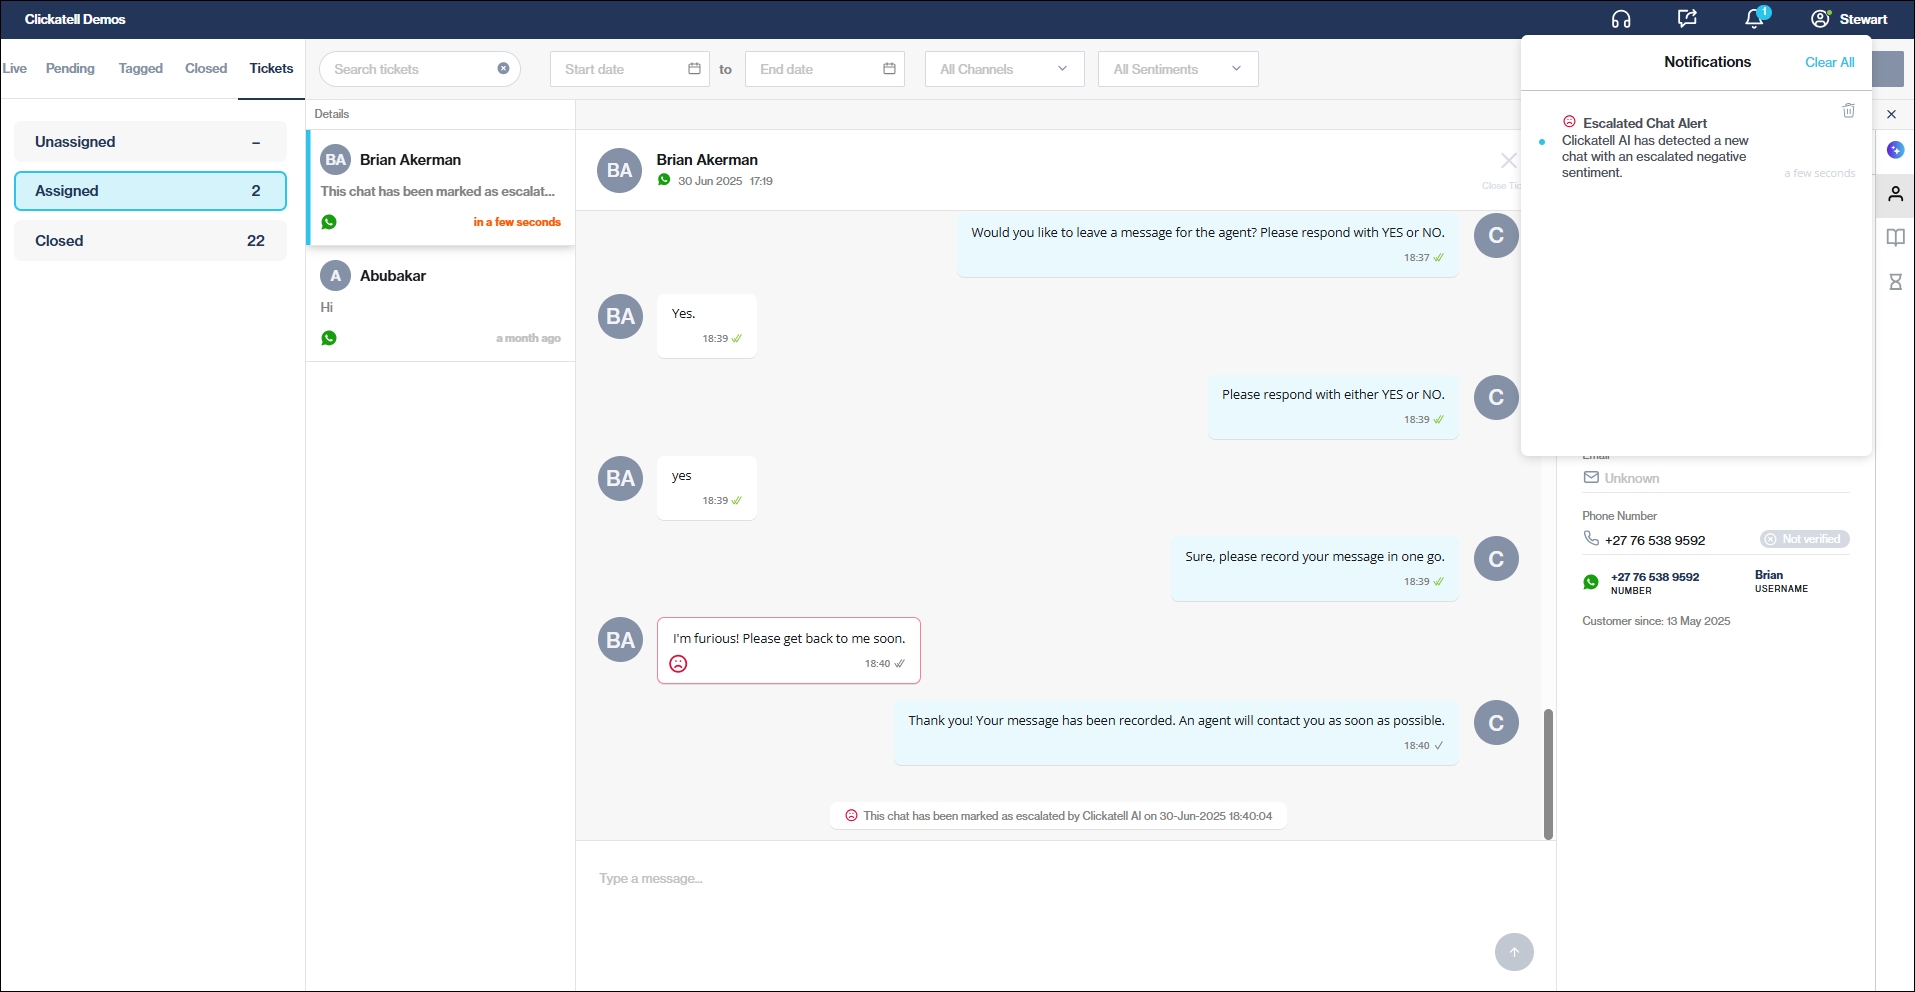Viewport: 1915px width, 992px height.
Task: Click the conversation vertical scrollbar
Action: pyautogui.click(x=1548, y=774)
